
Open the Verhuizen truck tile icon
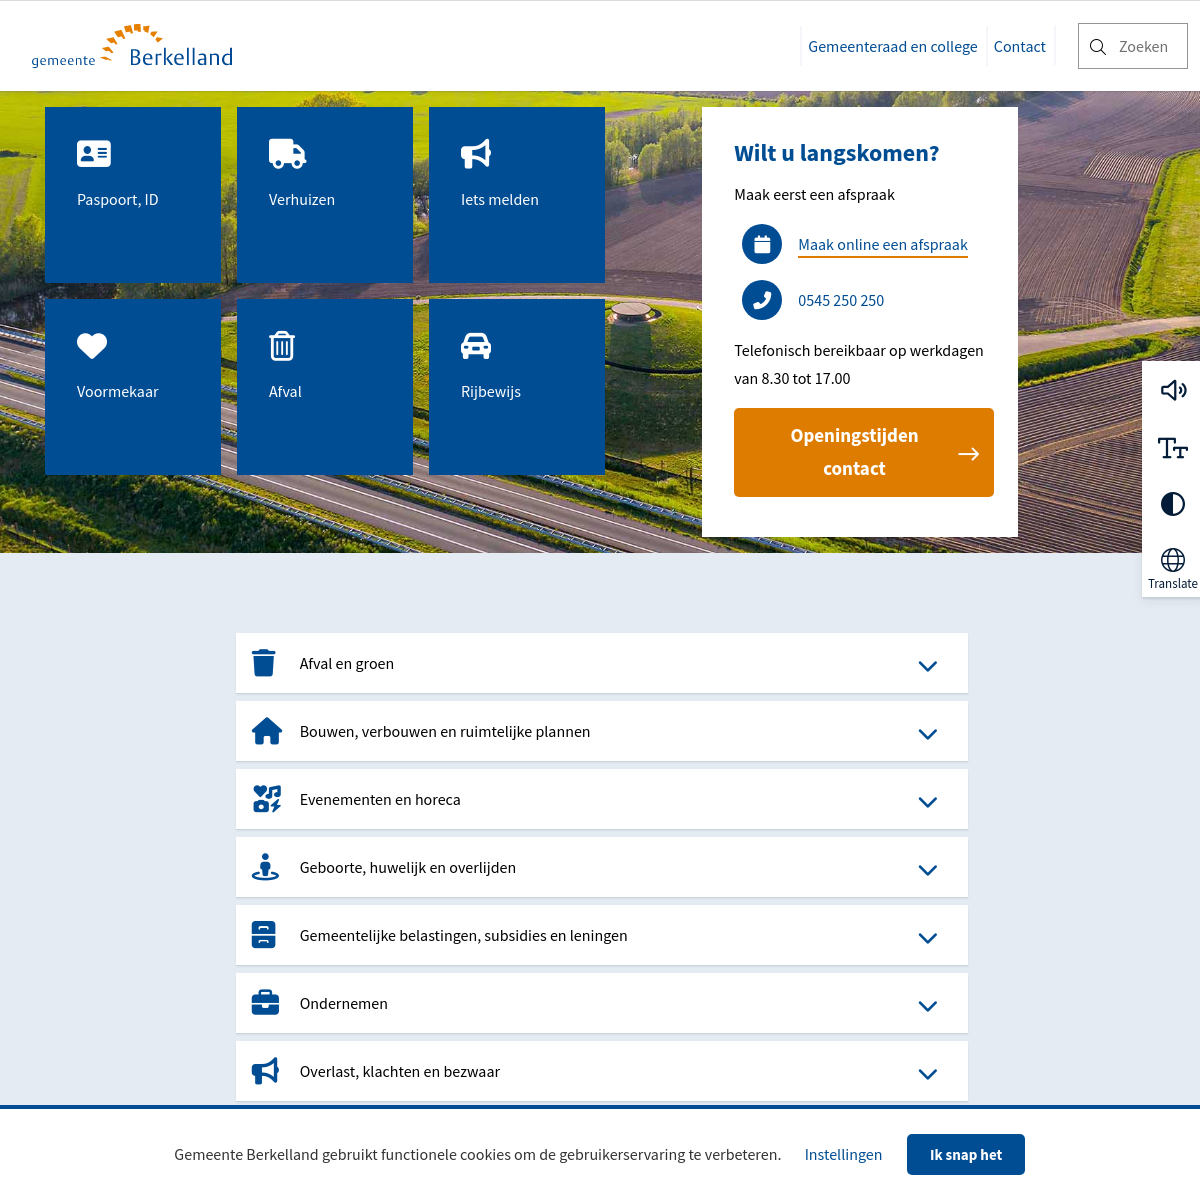(x=287, y=153)
